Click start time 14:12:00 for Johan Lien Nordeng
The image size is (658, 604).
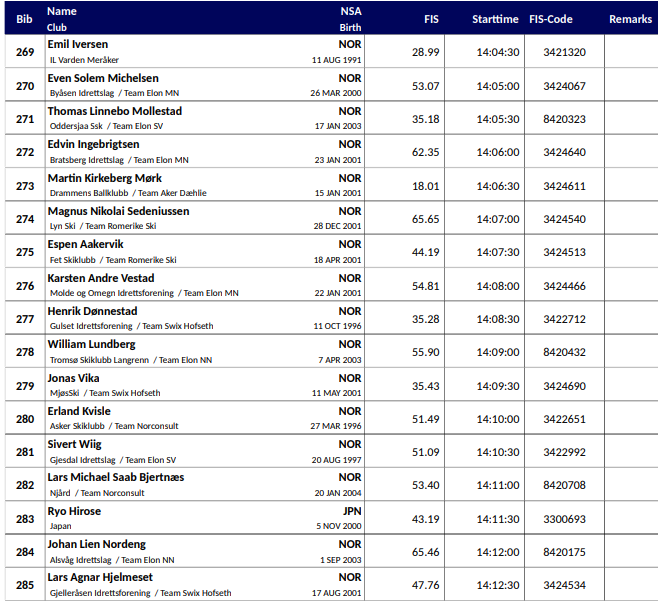click(x=496, y=552)
